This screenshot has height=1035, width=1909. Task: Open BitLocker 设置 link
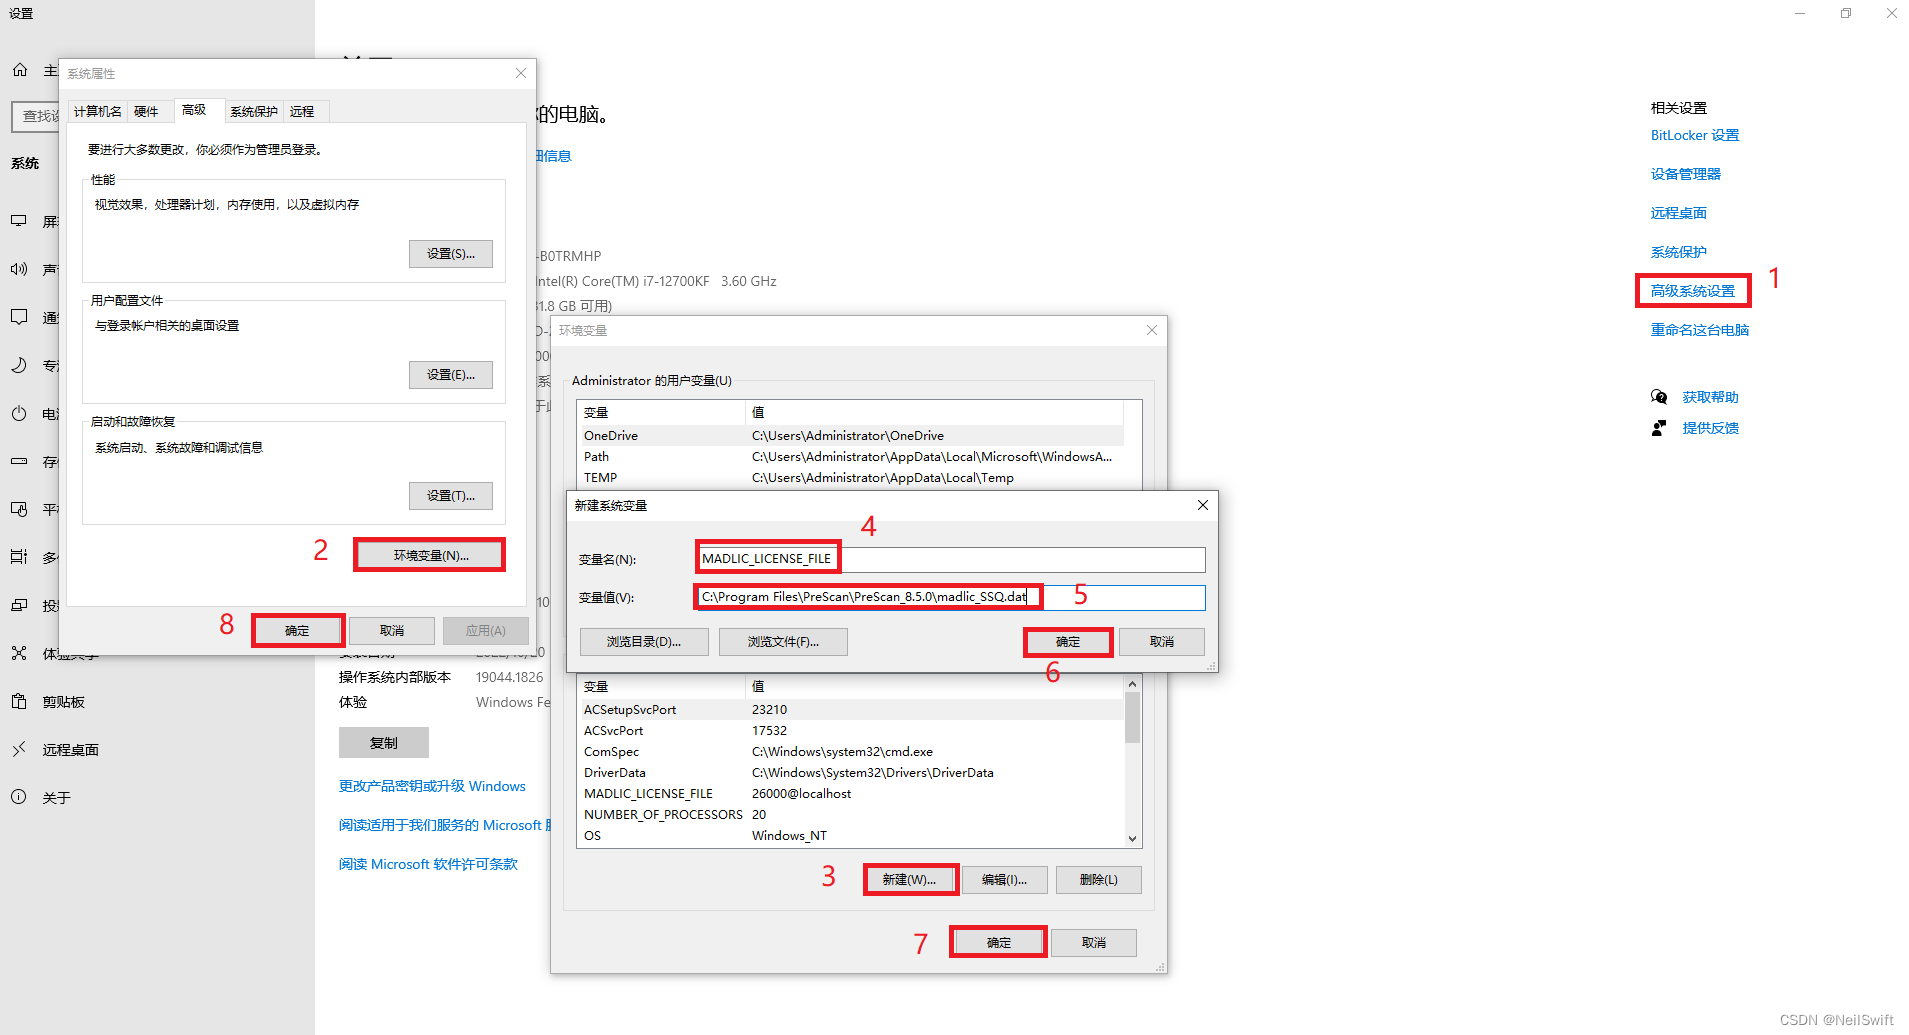1694,135
